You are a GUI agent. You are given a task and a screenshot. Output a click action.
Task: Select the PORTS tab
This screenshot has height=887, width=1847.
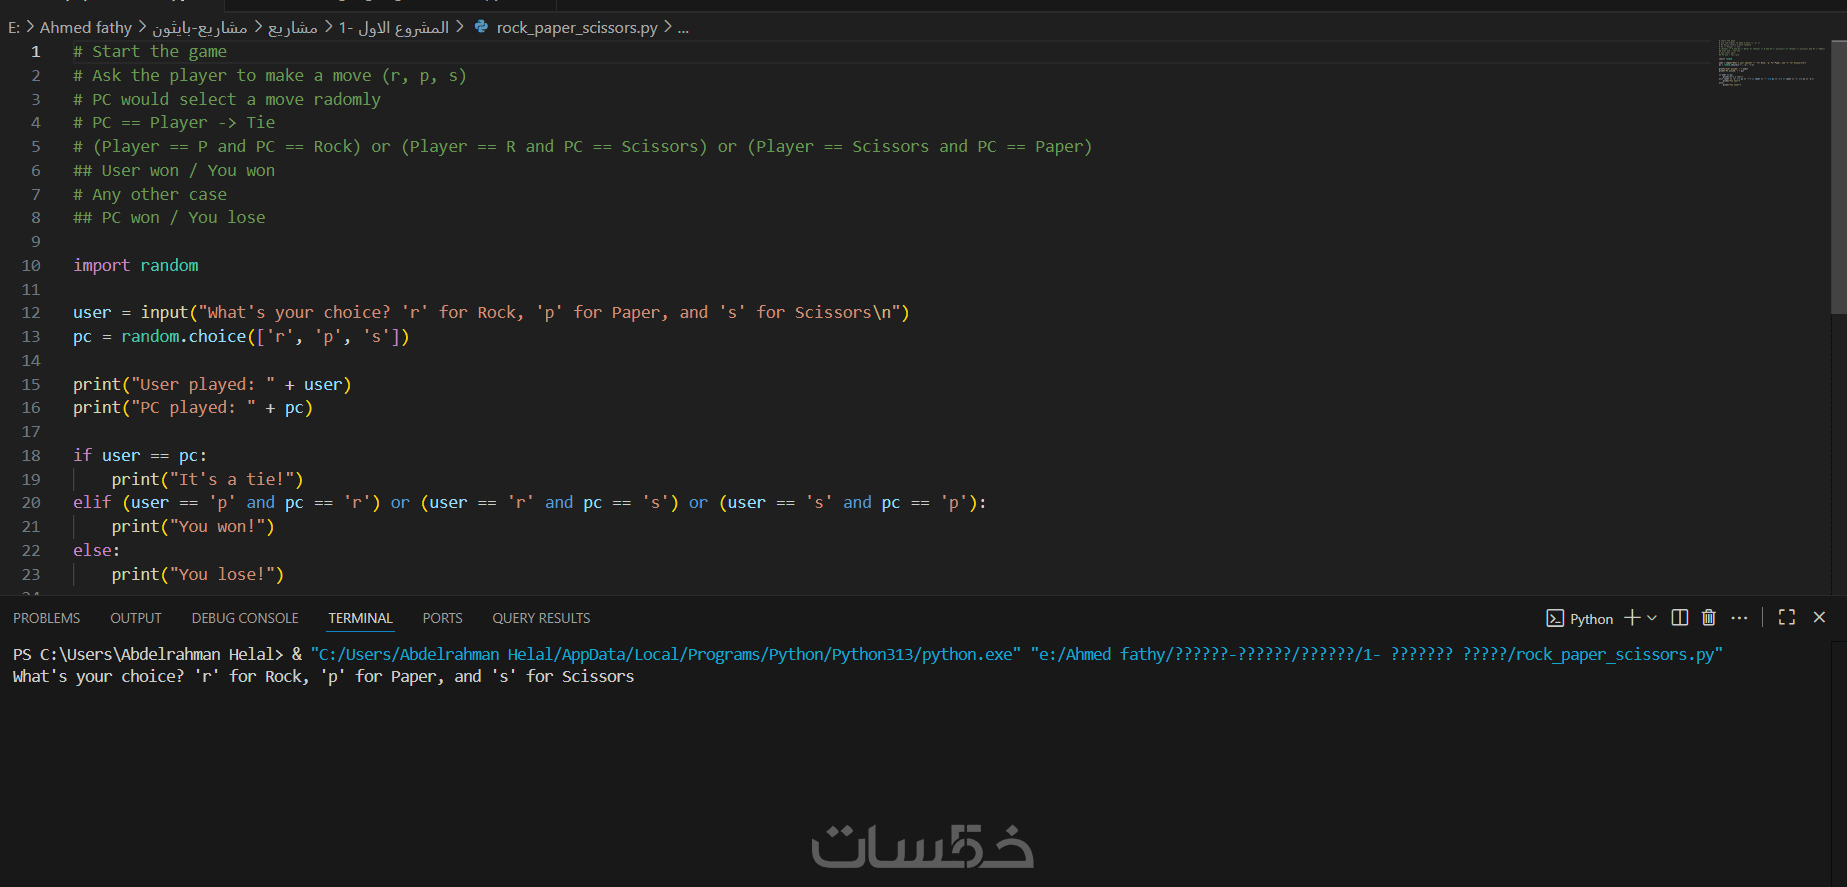click(442, 619)
